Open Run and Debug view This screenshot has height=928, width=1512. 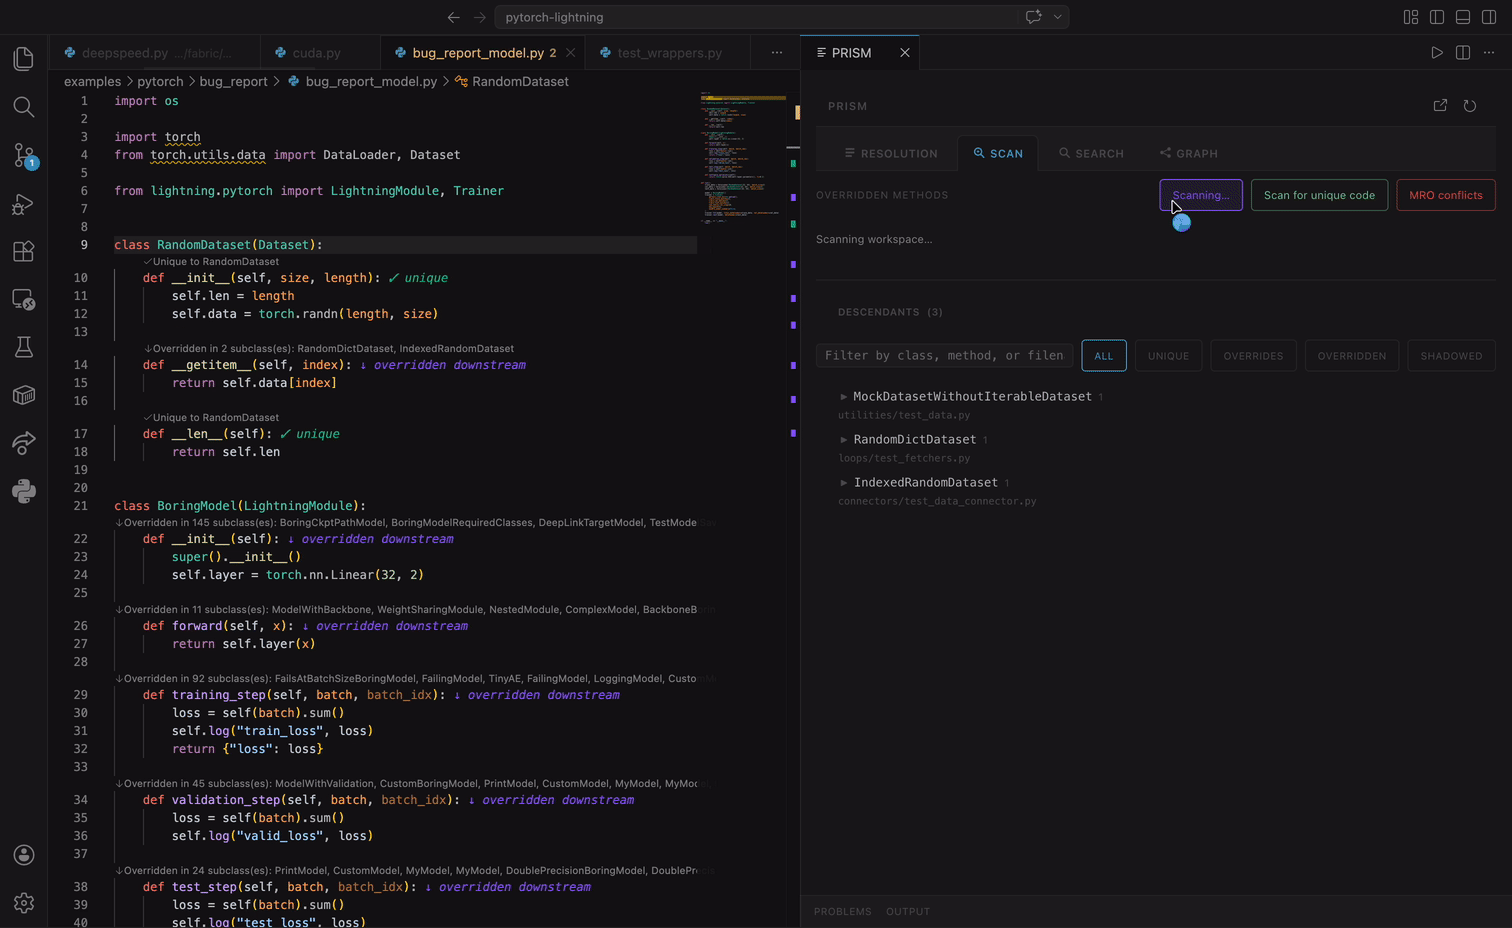coord(24,204)
